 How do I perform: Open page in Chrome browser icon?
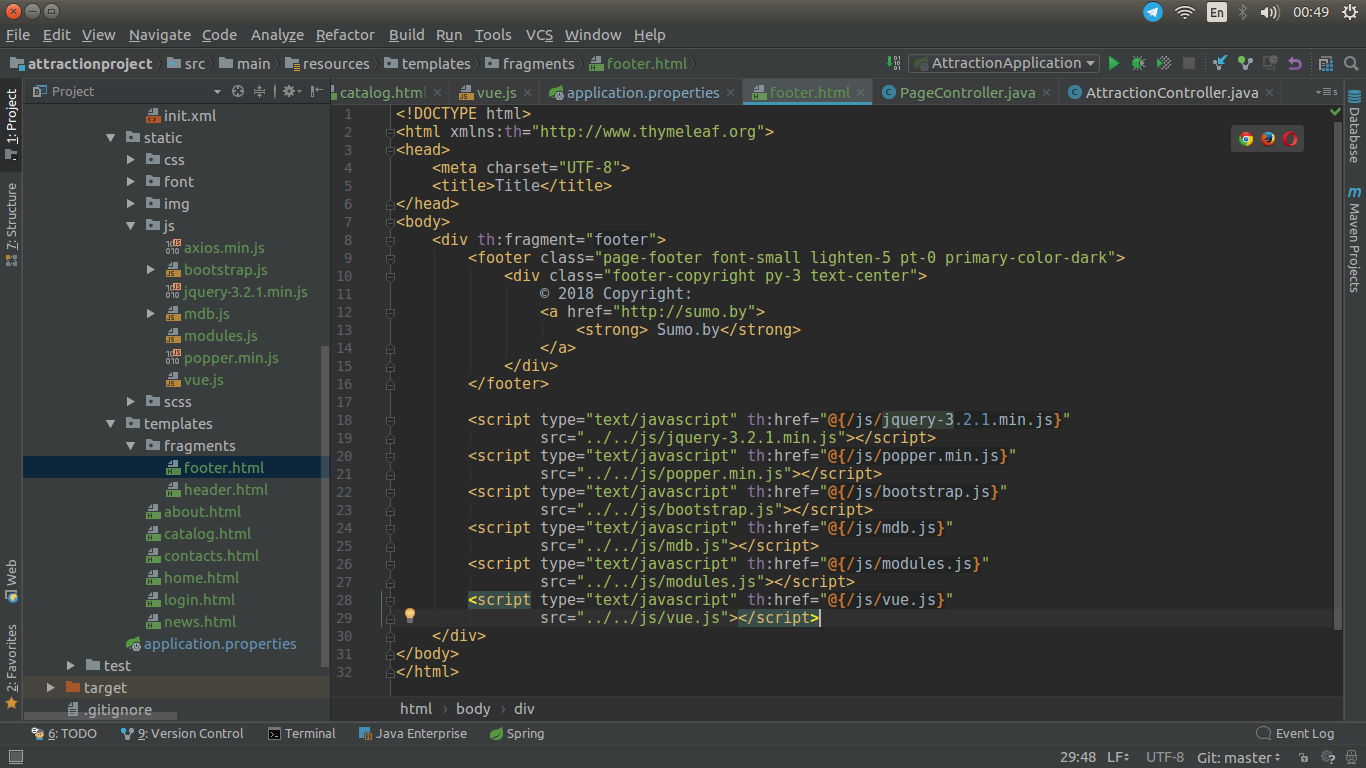coord(1246,138)
